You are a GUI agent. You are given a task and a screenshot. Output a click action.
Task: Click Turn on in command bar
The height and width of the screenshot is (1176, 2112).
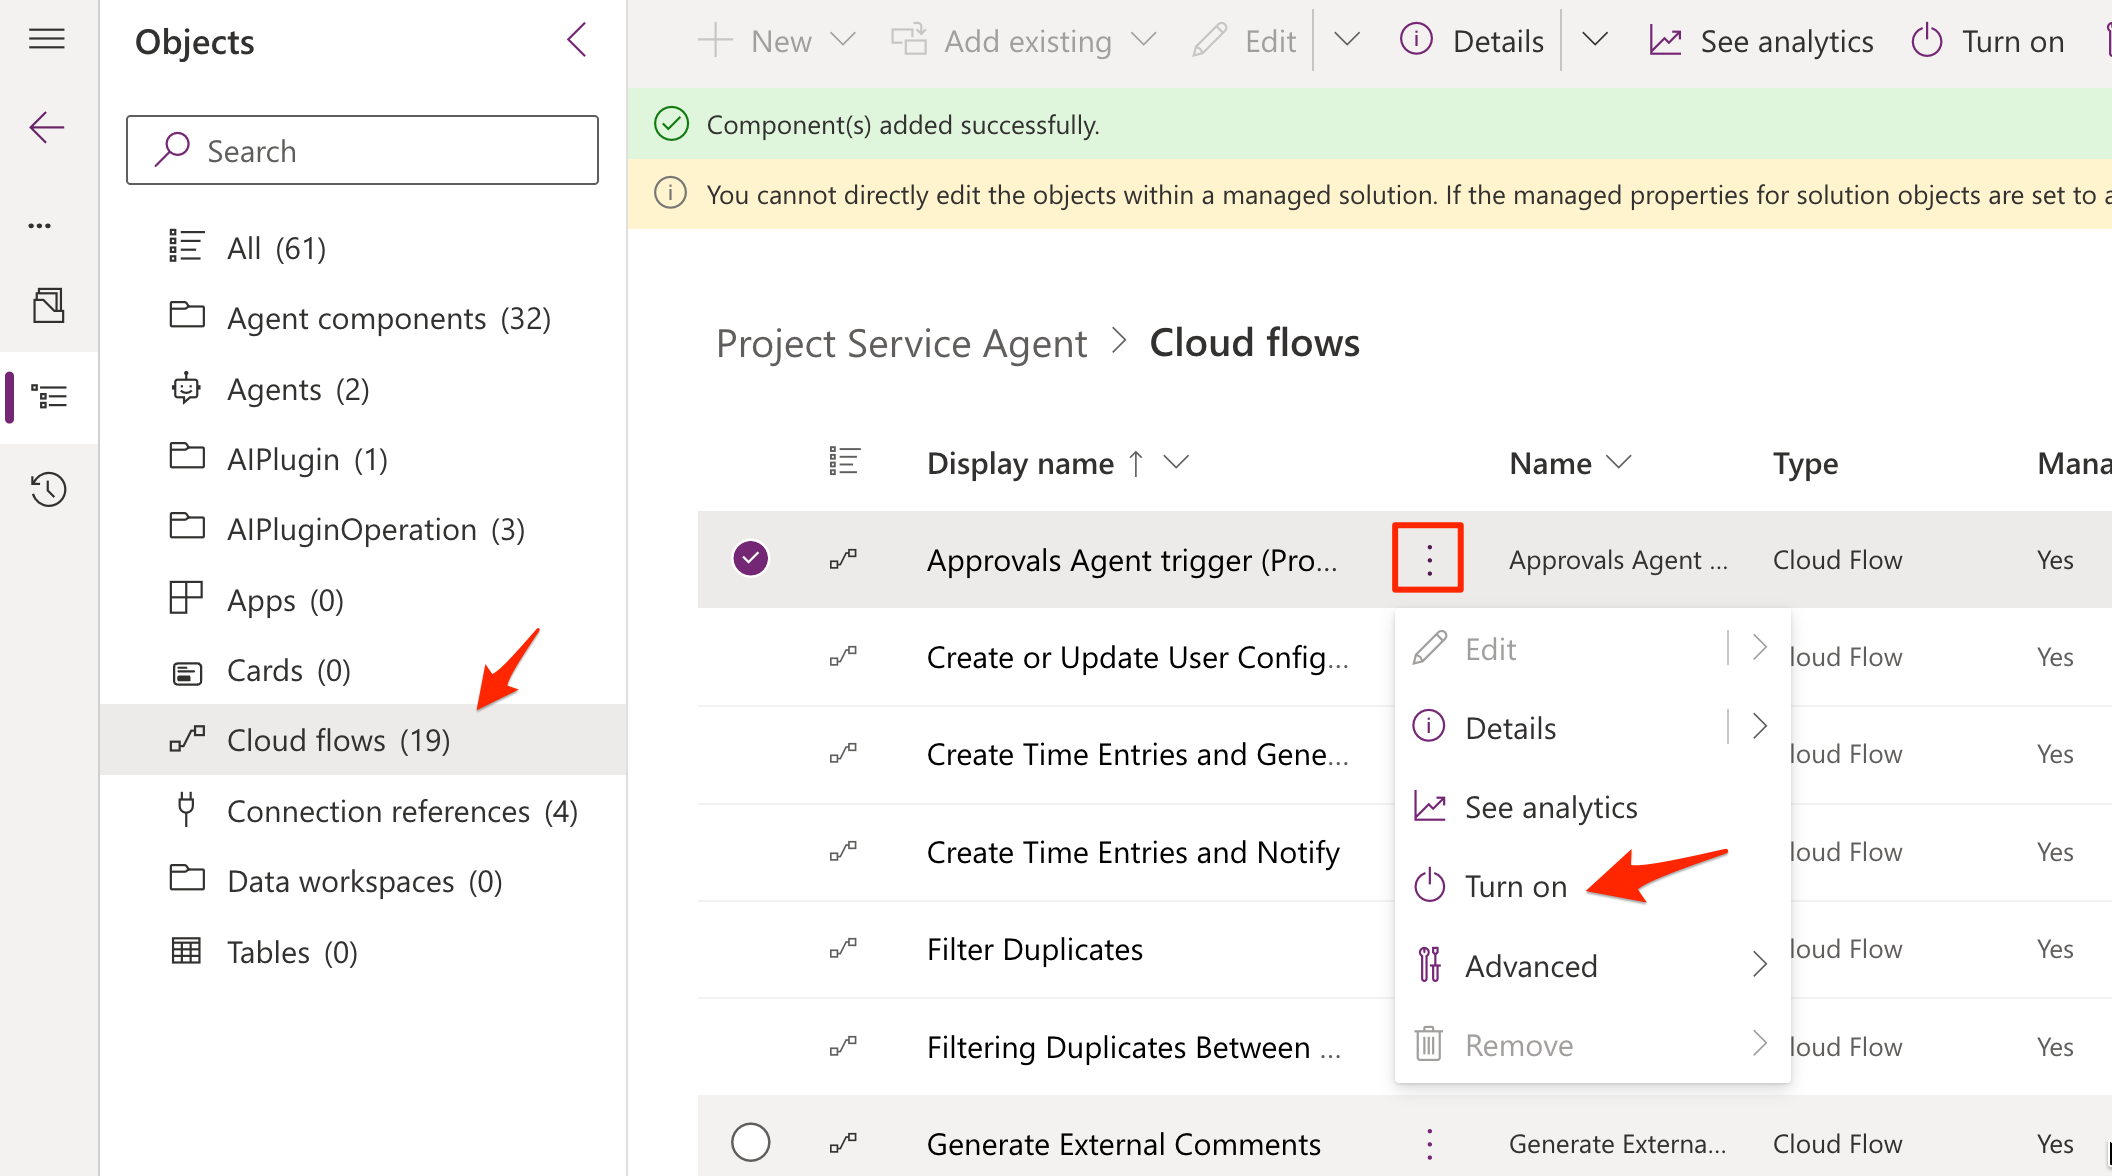(1987, 41)
